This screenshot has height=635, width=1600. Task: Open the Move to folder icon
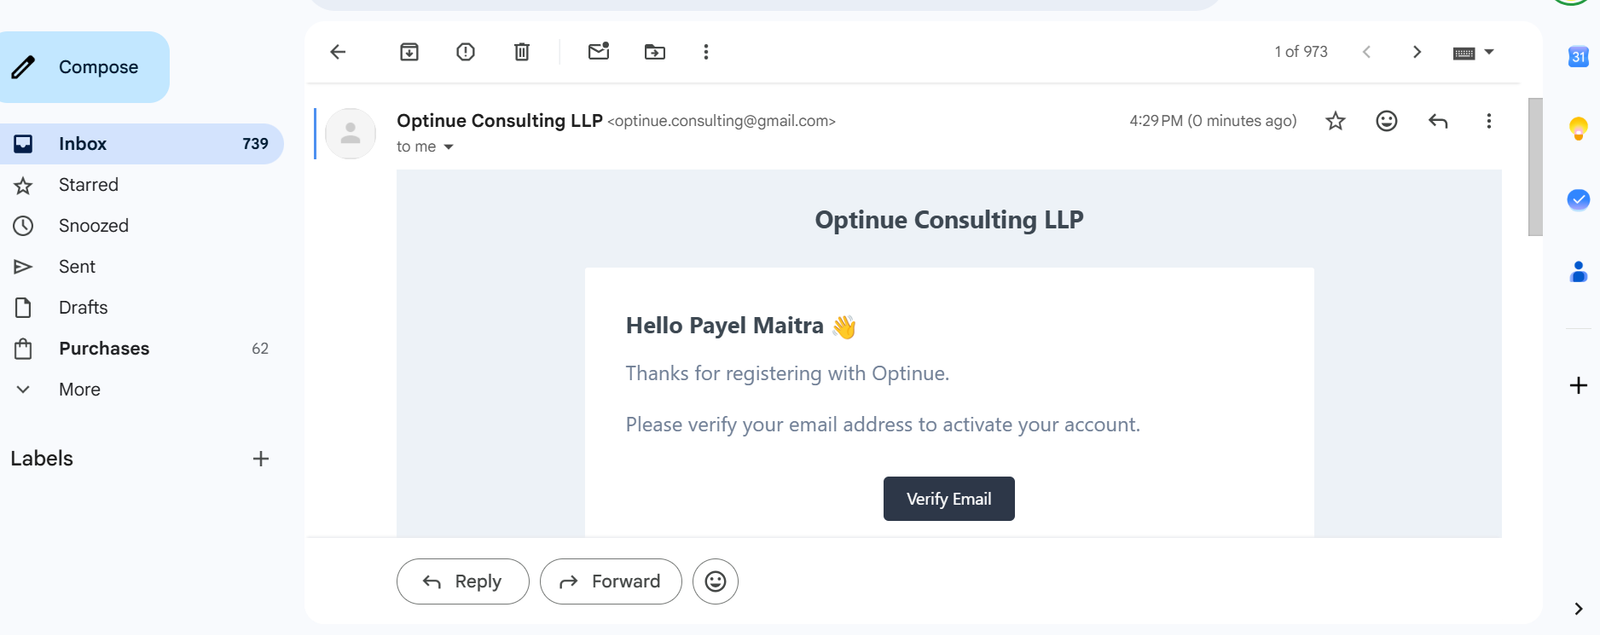655,52
